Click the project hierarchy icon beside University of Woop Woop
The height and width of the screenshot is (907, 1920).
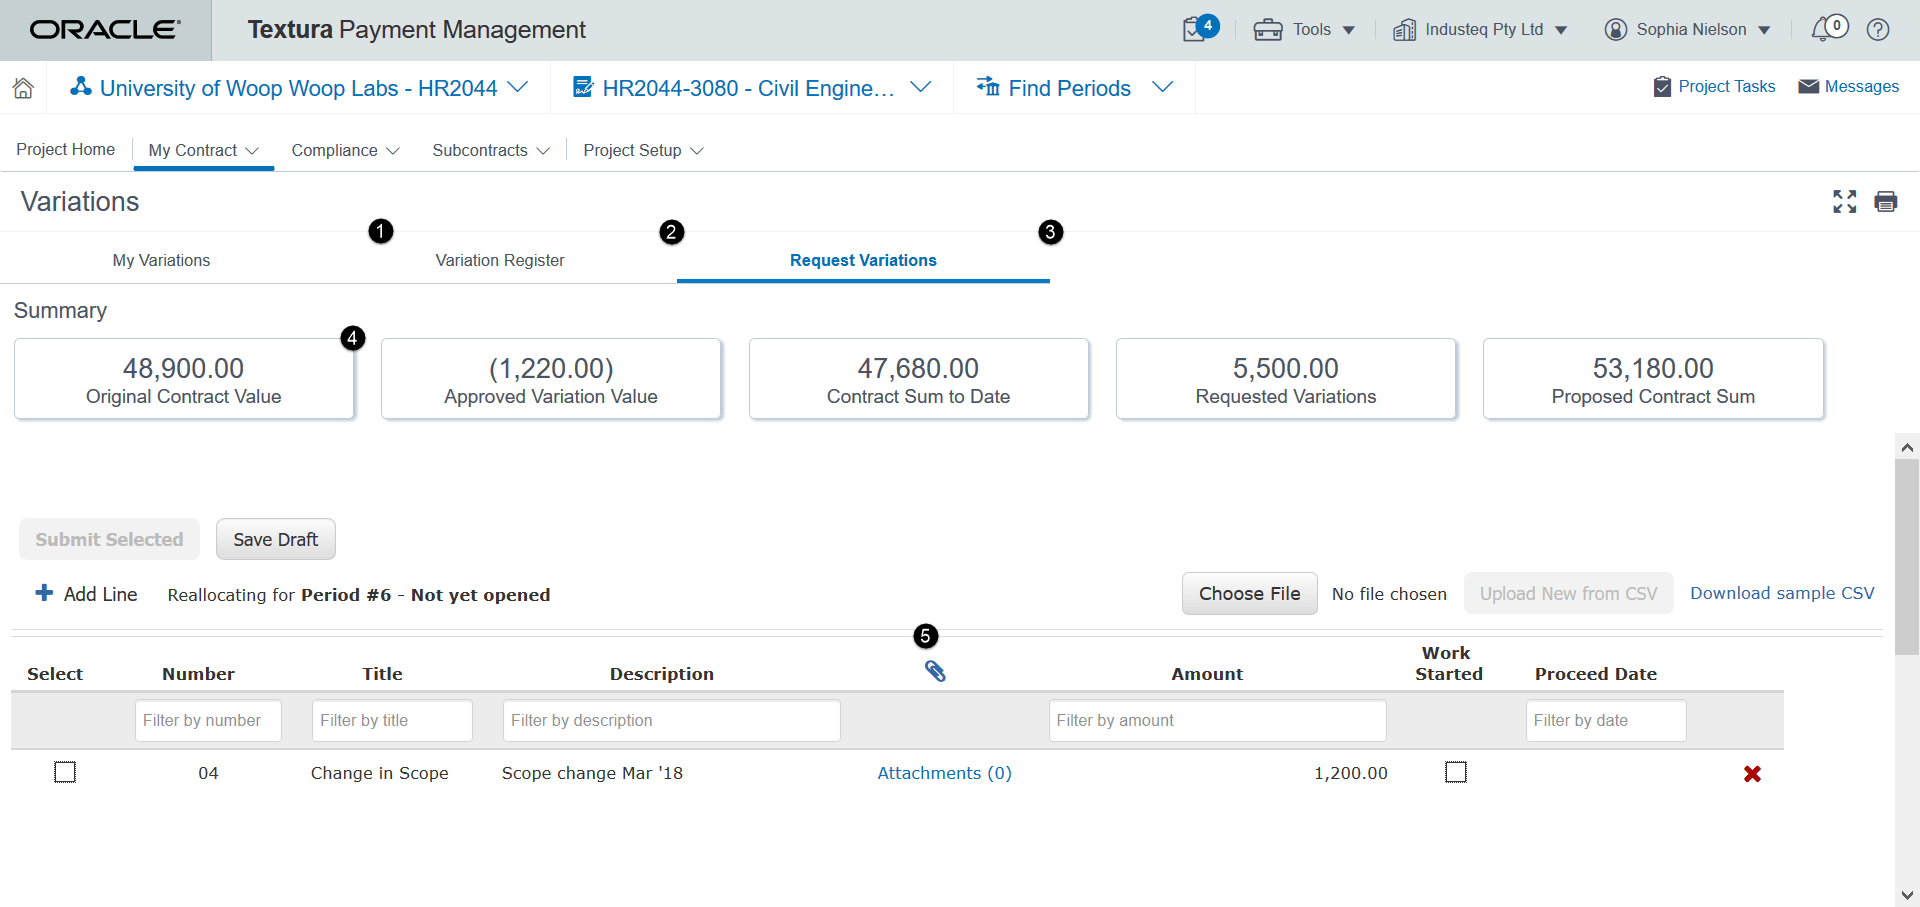pos(81,87)
